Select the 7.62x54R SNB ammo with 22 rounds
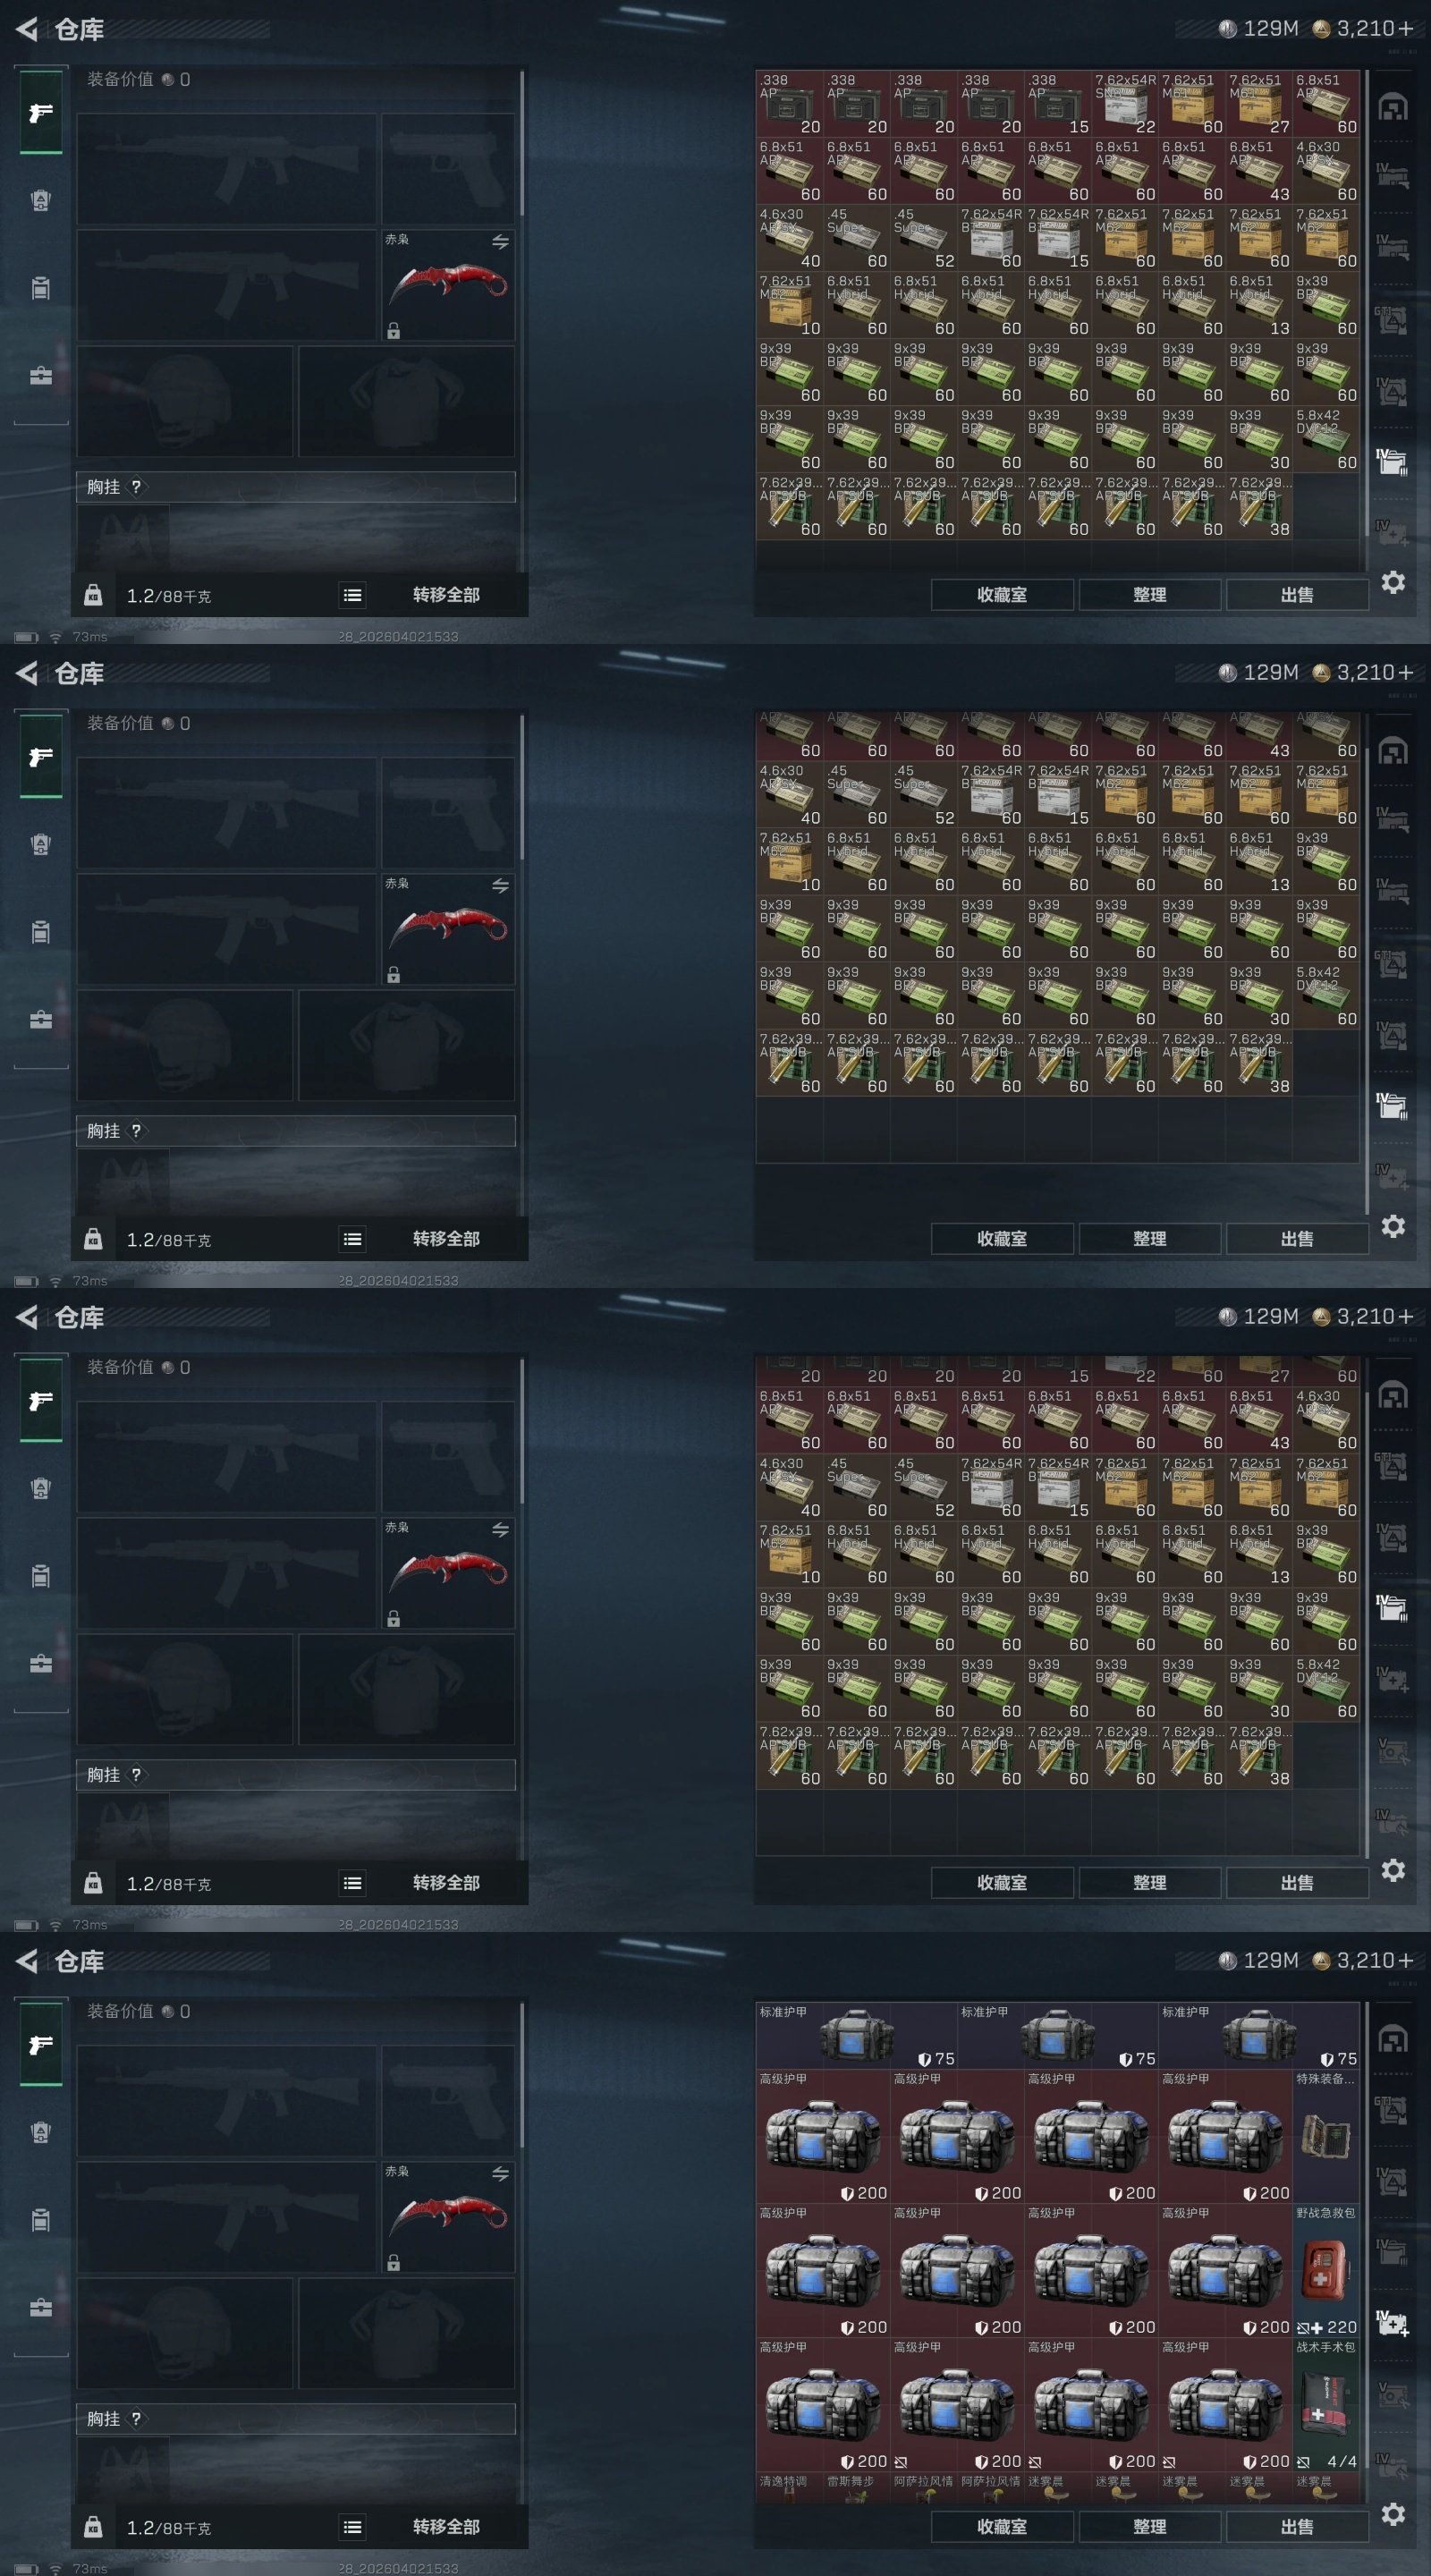The height and width of the screenshot is (2576, 1431). point(1125,103)
